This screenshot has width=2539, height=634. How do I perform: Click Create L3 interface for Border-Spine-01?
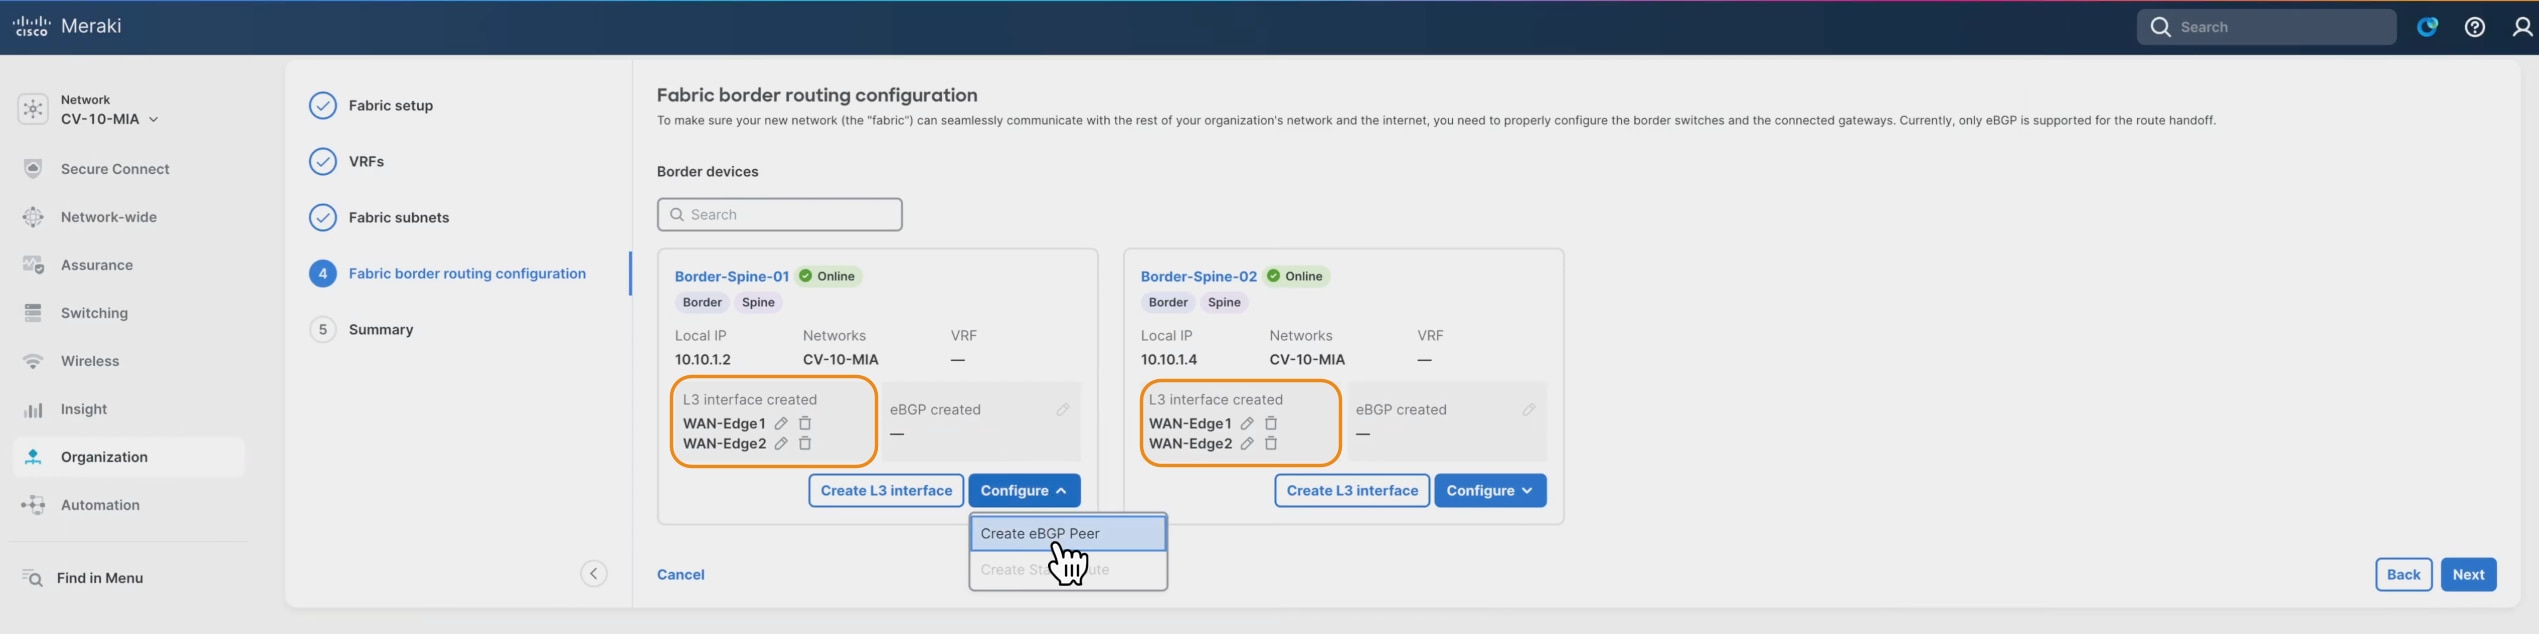pos(886,490)
